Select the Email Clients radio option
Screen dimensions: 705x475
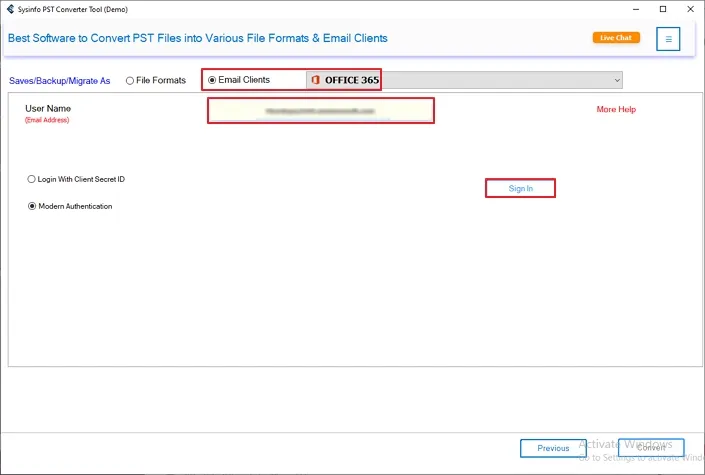[239, 80]
